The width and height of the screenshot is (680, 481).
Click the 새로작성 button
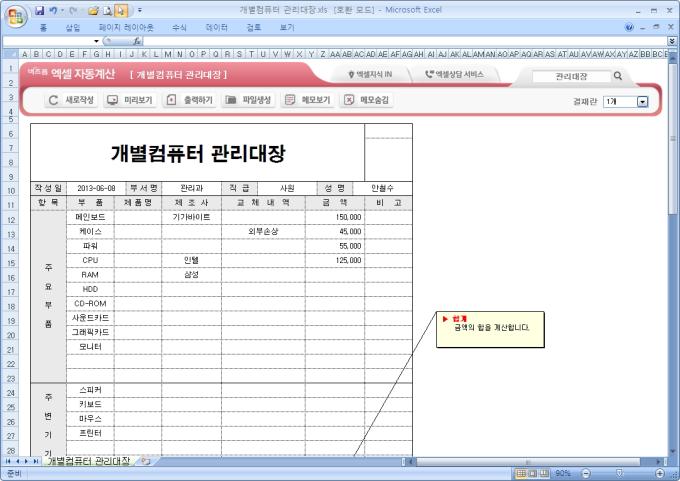click(72, 100)
